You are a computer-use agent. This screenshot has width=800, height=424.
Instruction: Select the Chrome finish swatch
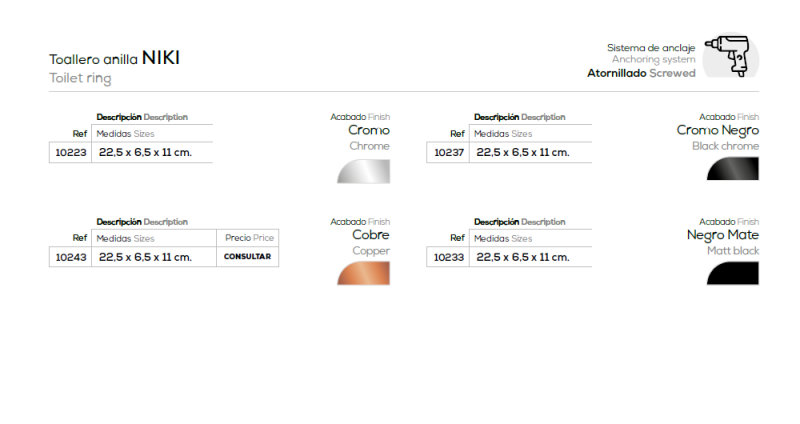click(x=363, y=171)
